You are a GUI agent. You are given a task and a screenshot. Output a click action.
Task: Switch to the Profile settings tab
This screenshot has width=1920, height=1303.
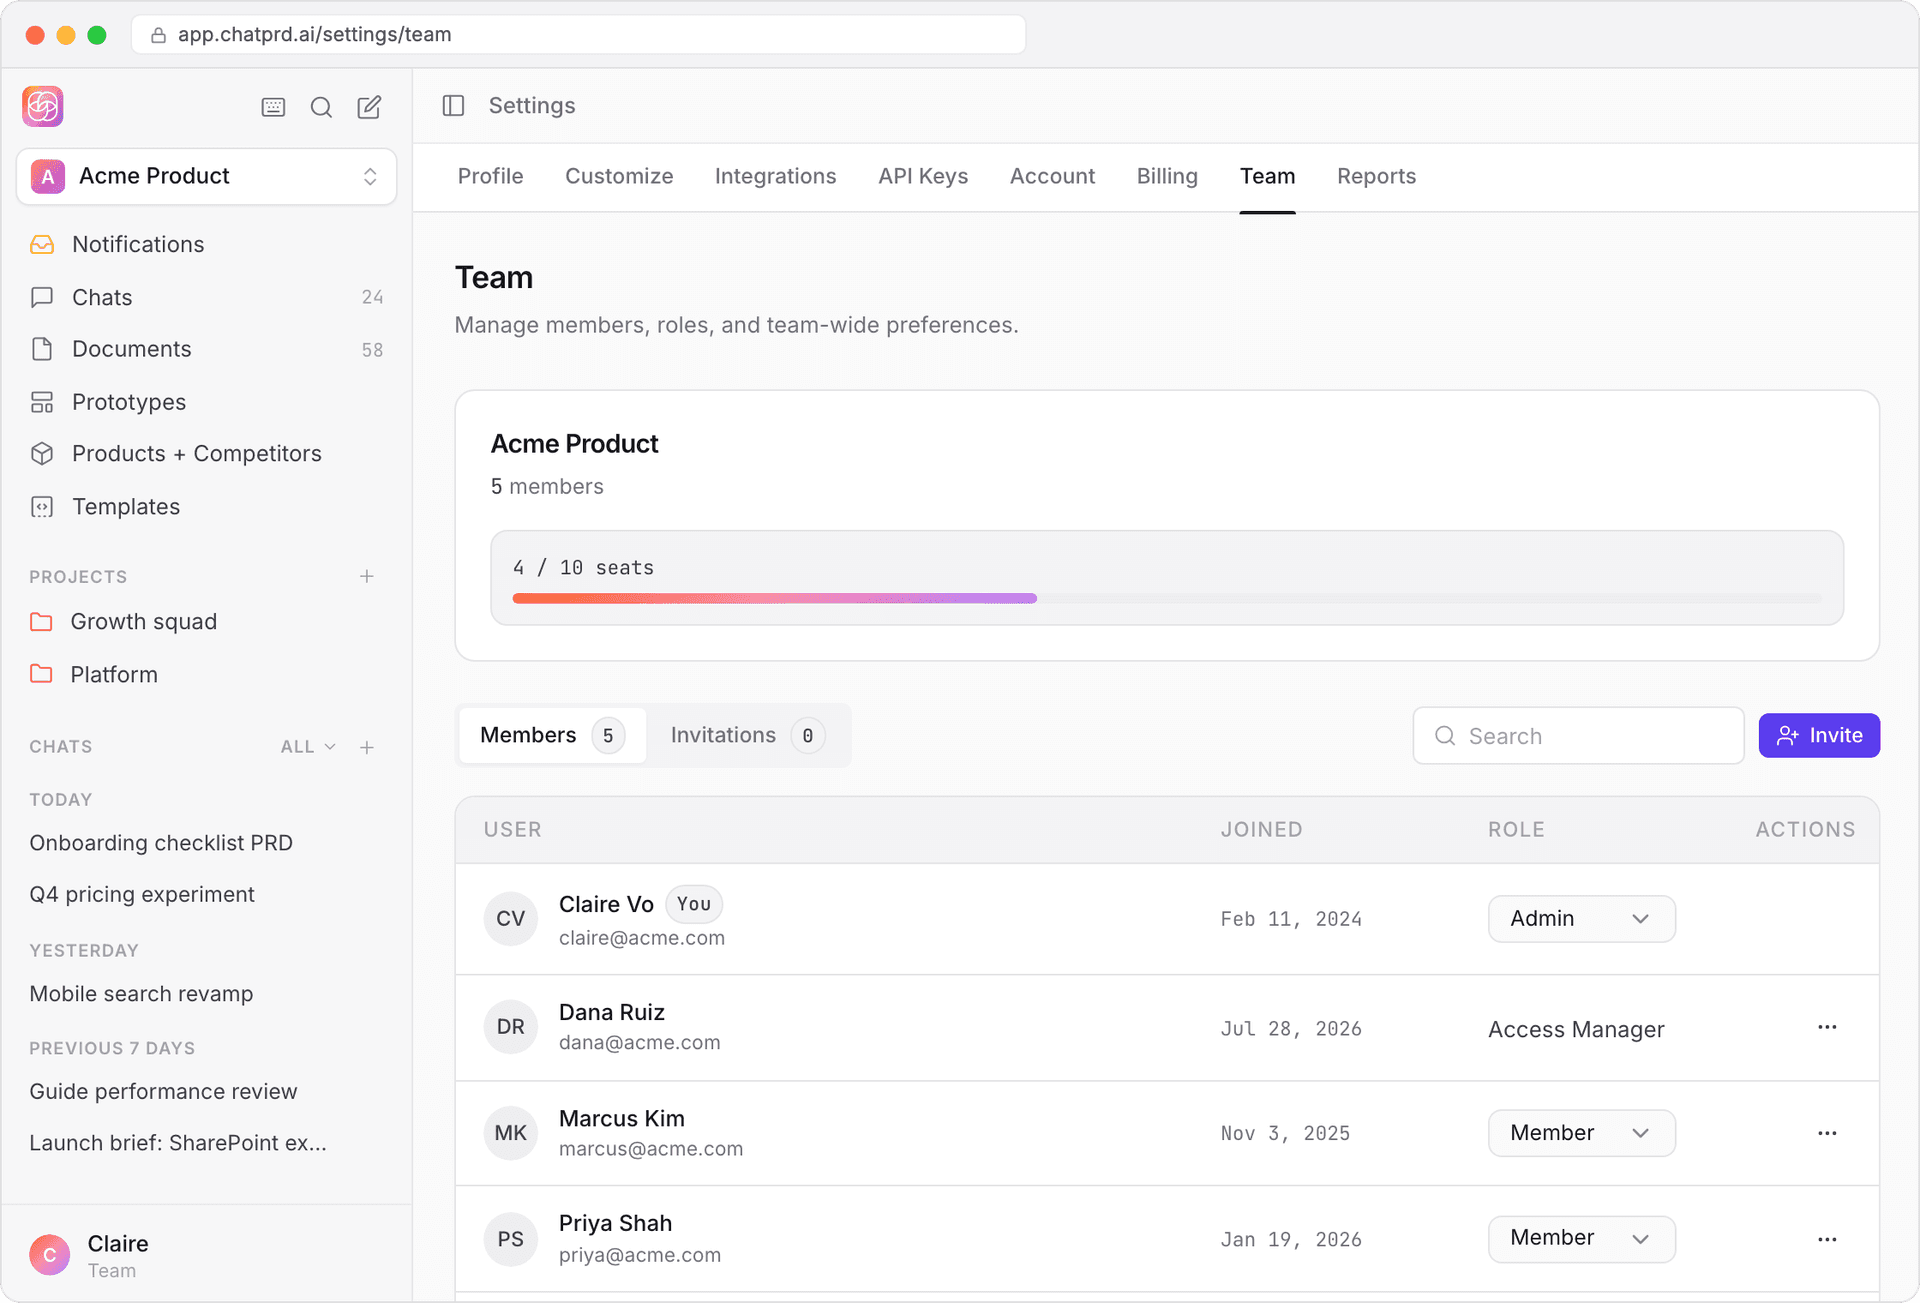click(490, 177)
